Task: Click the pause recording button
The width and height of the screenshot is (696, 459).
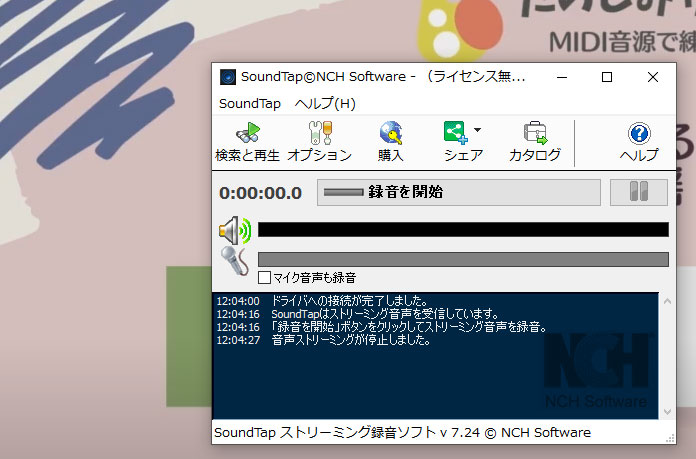Action: point(639,192)
